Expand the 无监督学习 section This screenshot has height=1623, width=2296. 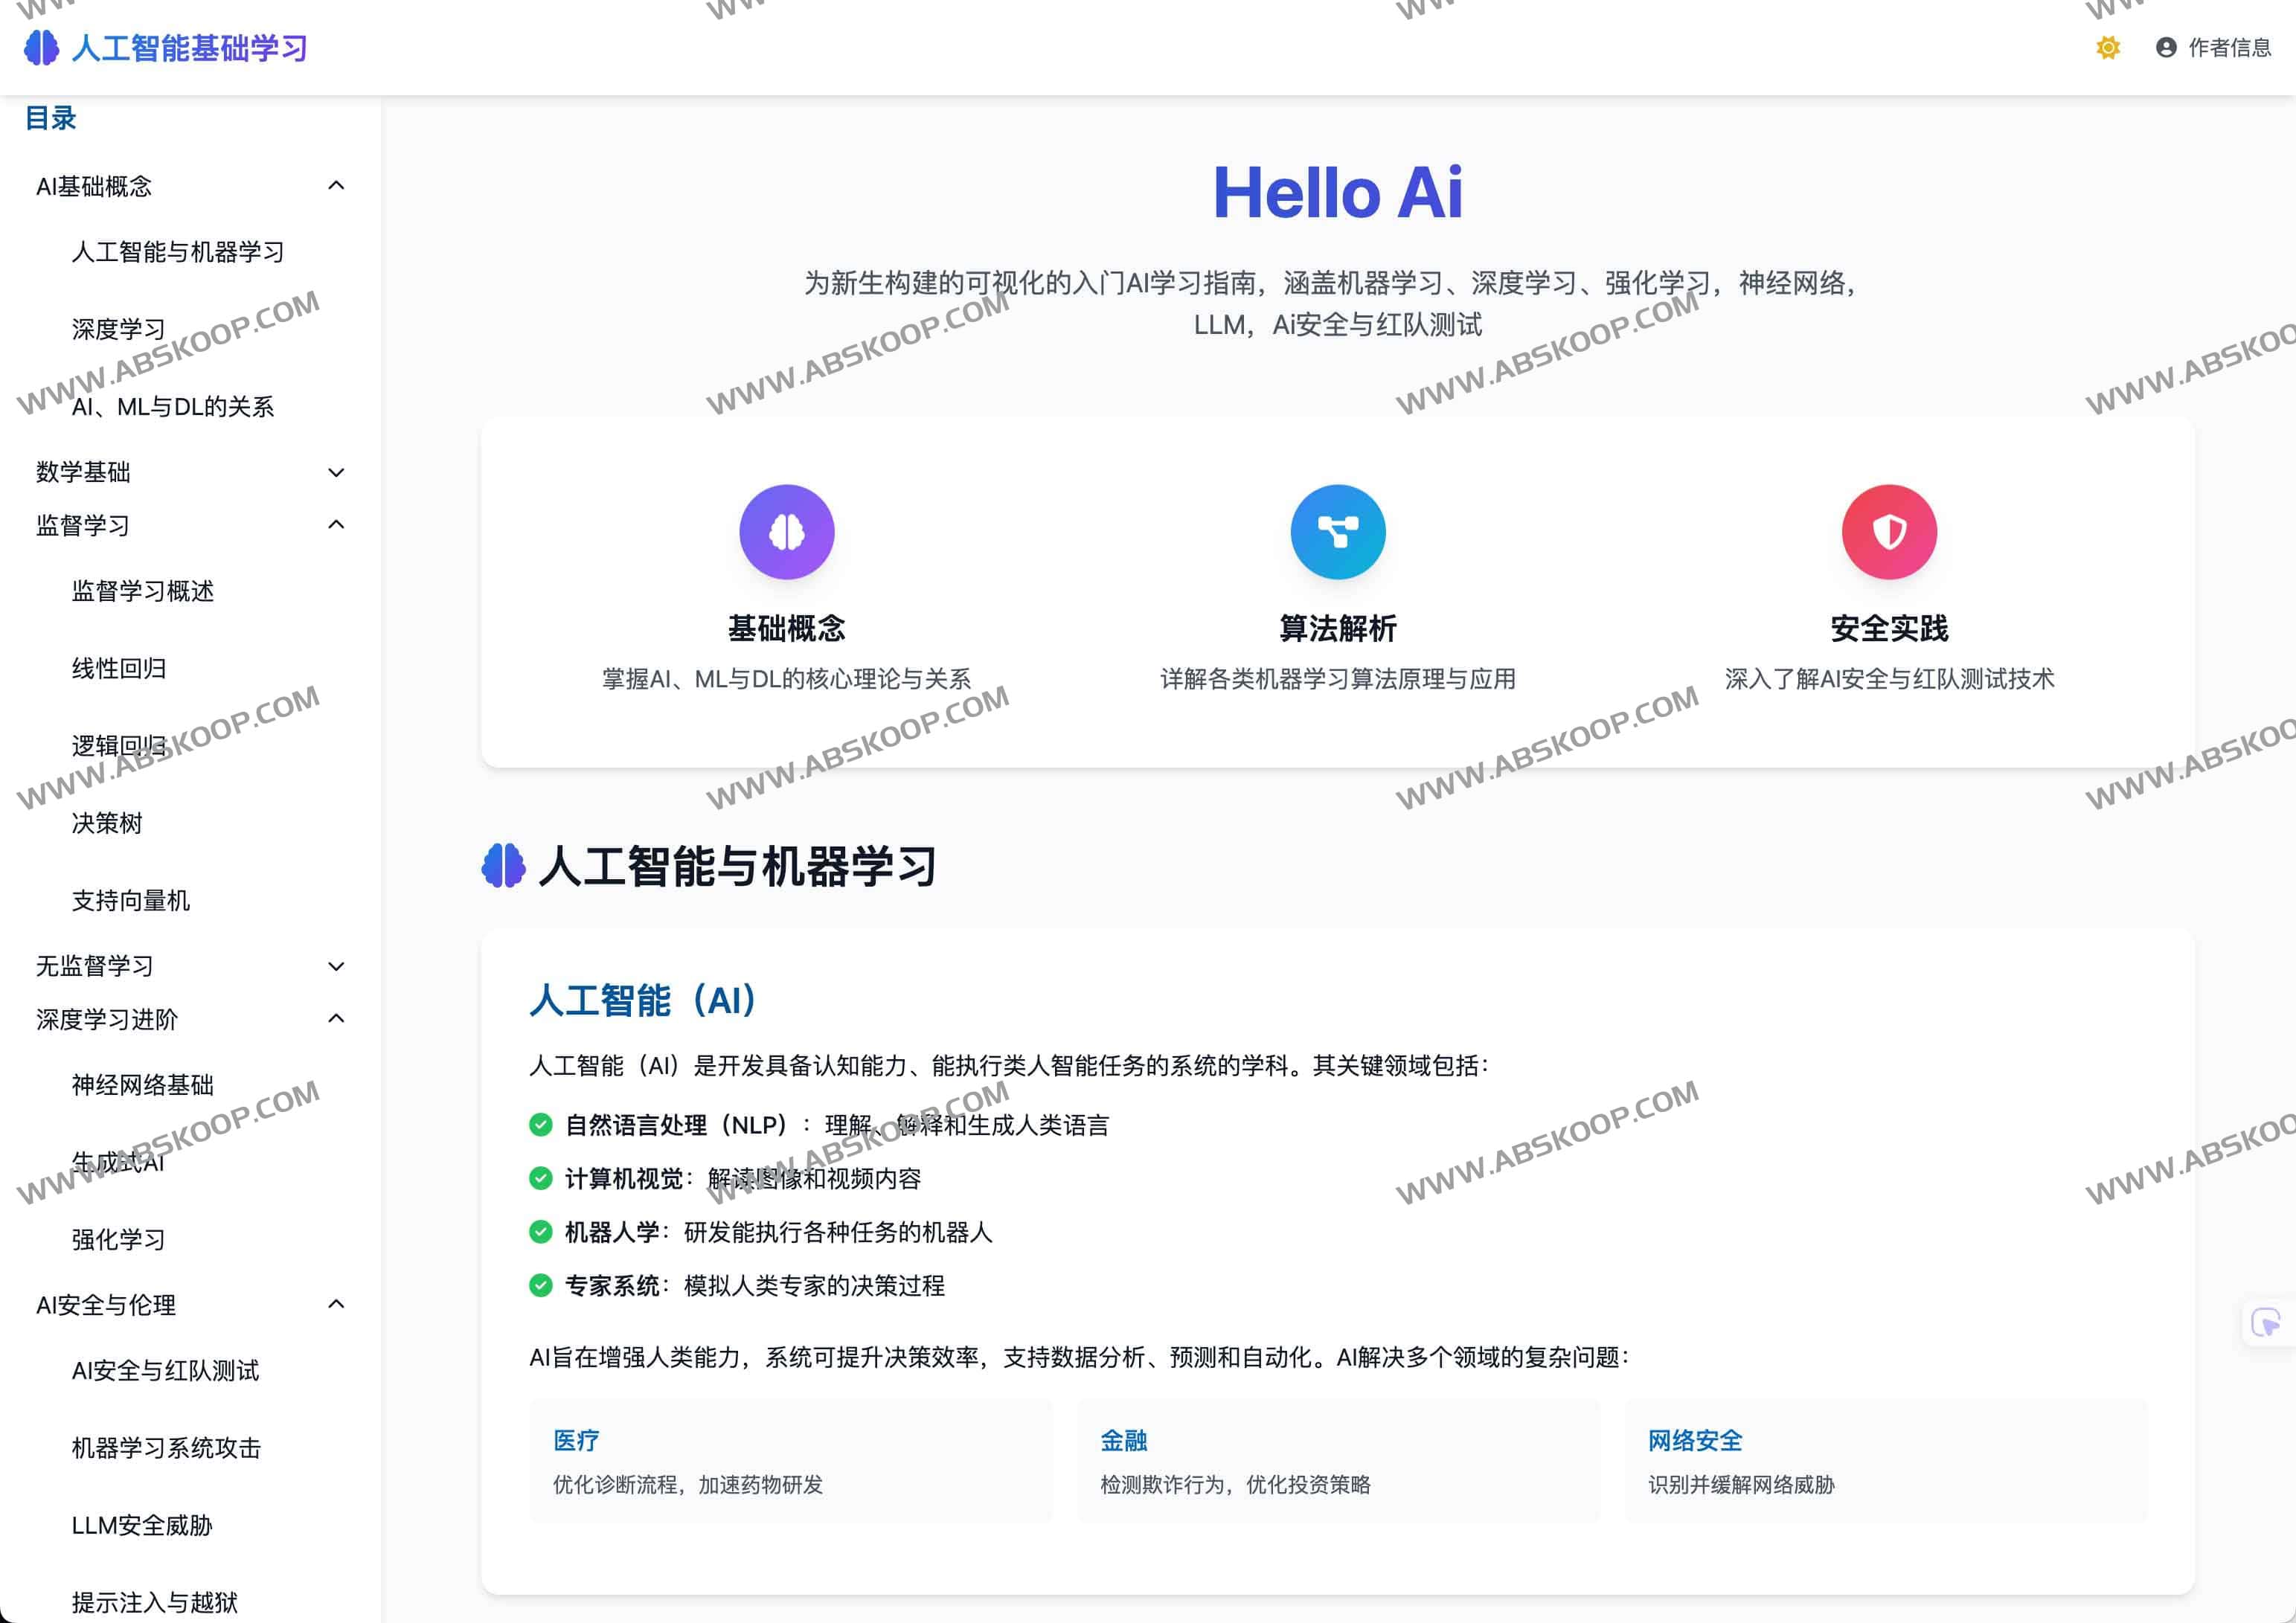(336, 965)
